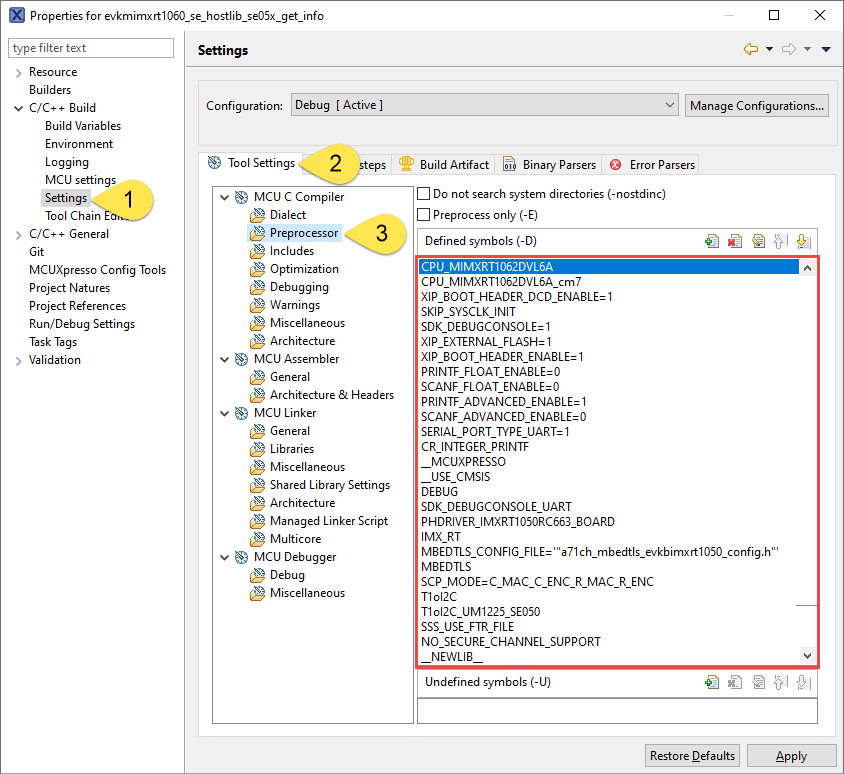844x774 pixels.
Task: Check the Preprocess only (-E) option
Action: click(424, 214)
